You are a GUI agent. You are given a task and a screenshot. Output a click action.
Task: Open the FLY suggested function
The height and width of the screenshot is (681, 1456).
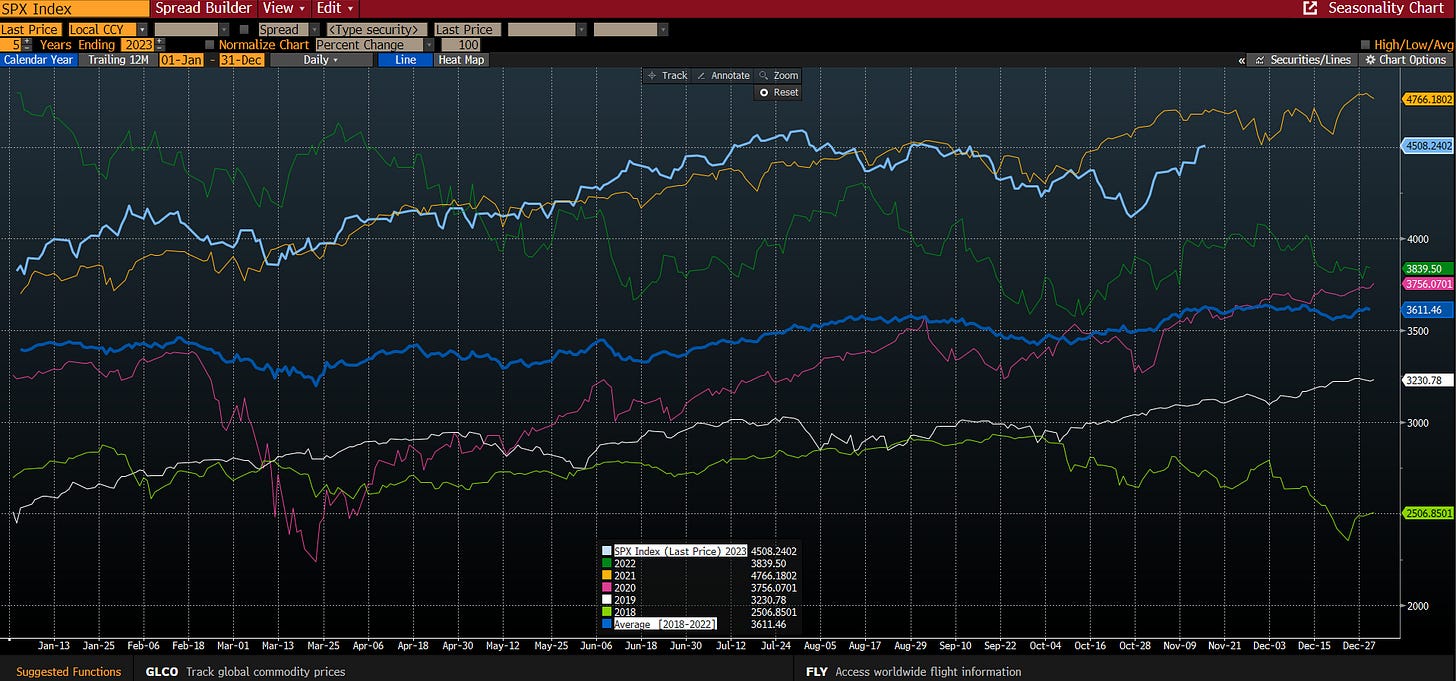tap(816, 672)
